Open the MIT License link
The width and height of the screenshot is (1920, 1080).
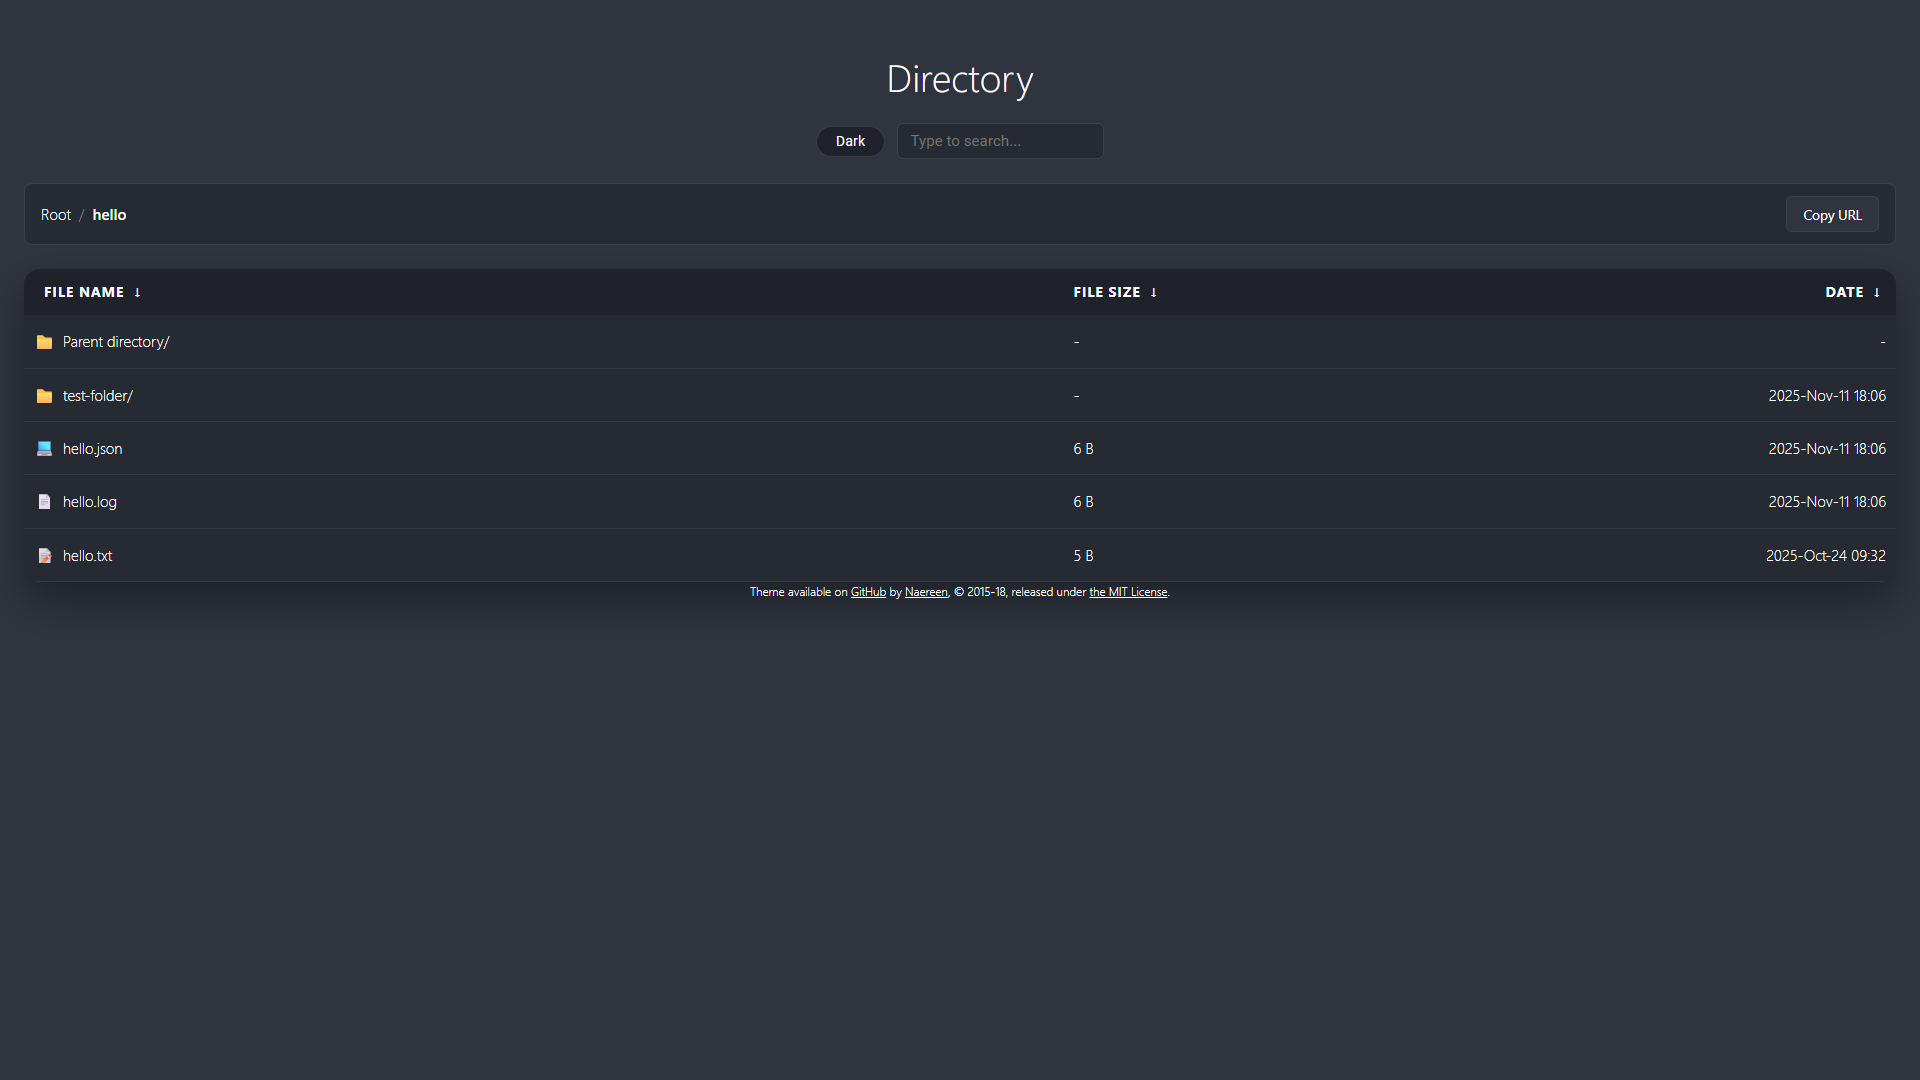tap(1128, 592)
